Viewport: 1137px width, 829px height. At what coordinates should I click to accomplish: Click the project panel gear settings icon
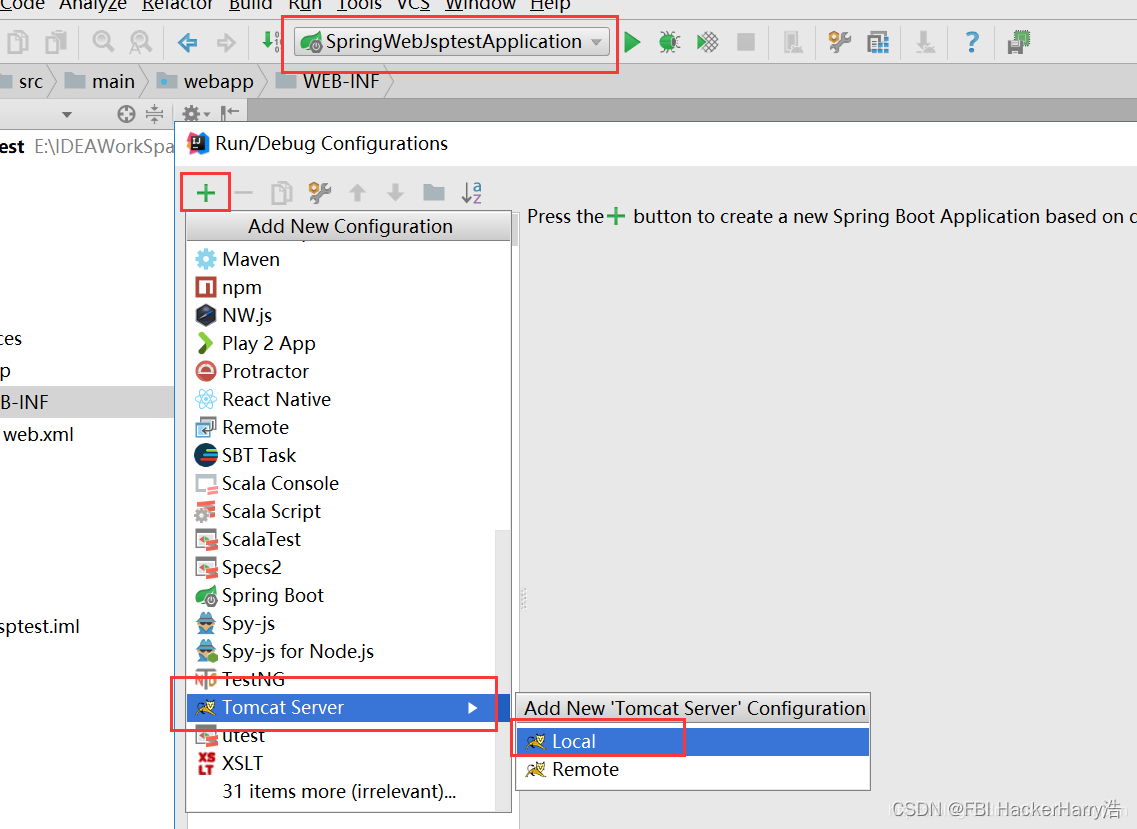[x=193, y=114]
